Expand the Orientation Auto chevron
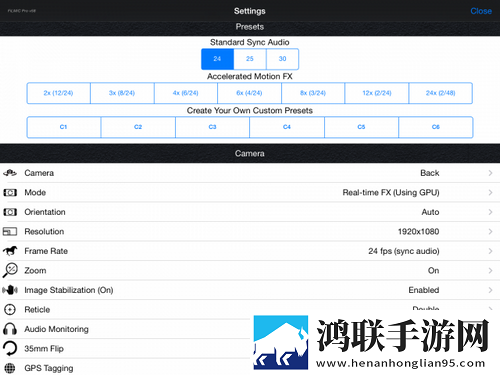Viewport: 500px width, 375px height. point(490,212)
